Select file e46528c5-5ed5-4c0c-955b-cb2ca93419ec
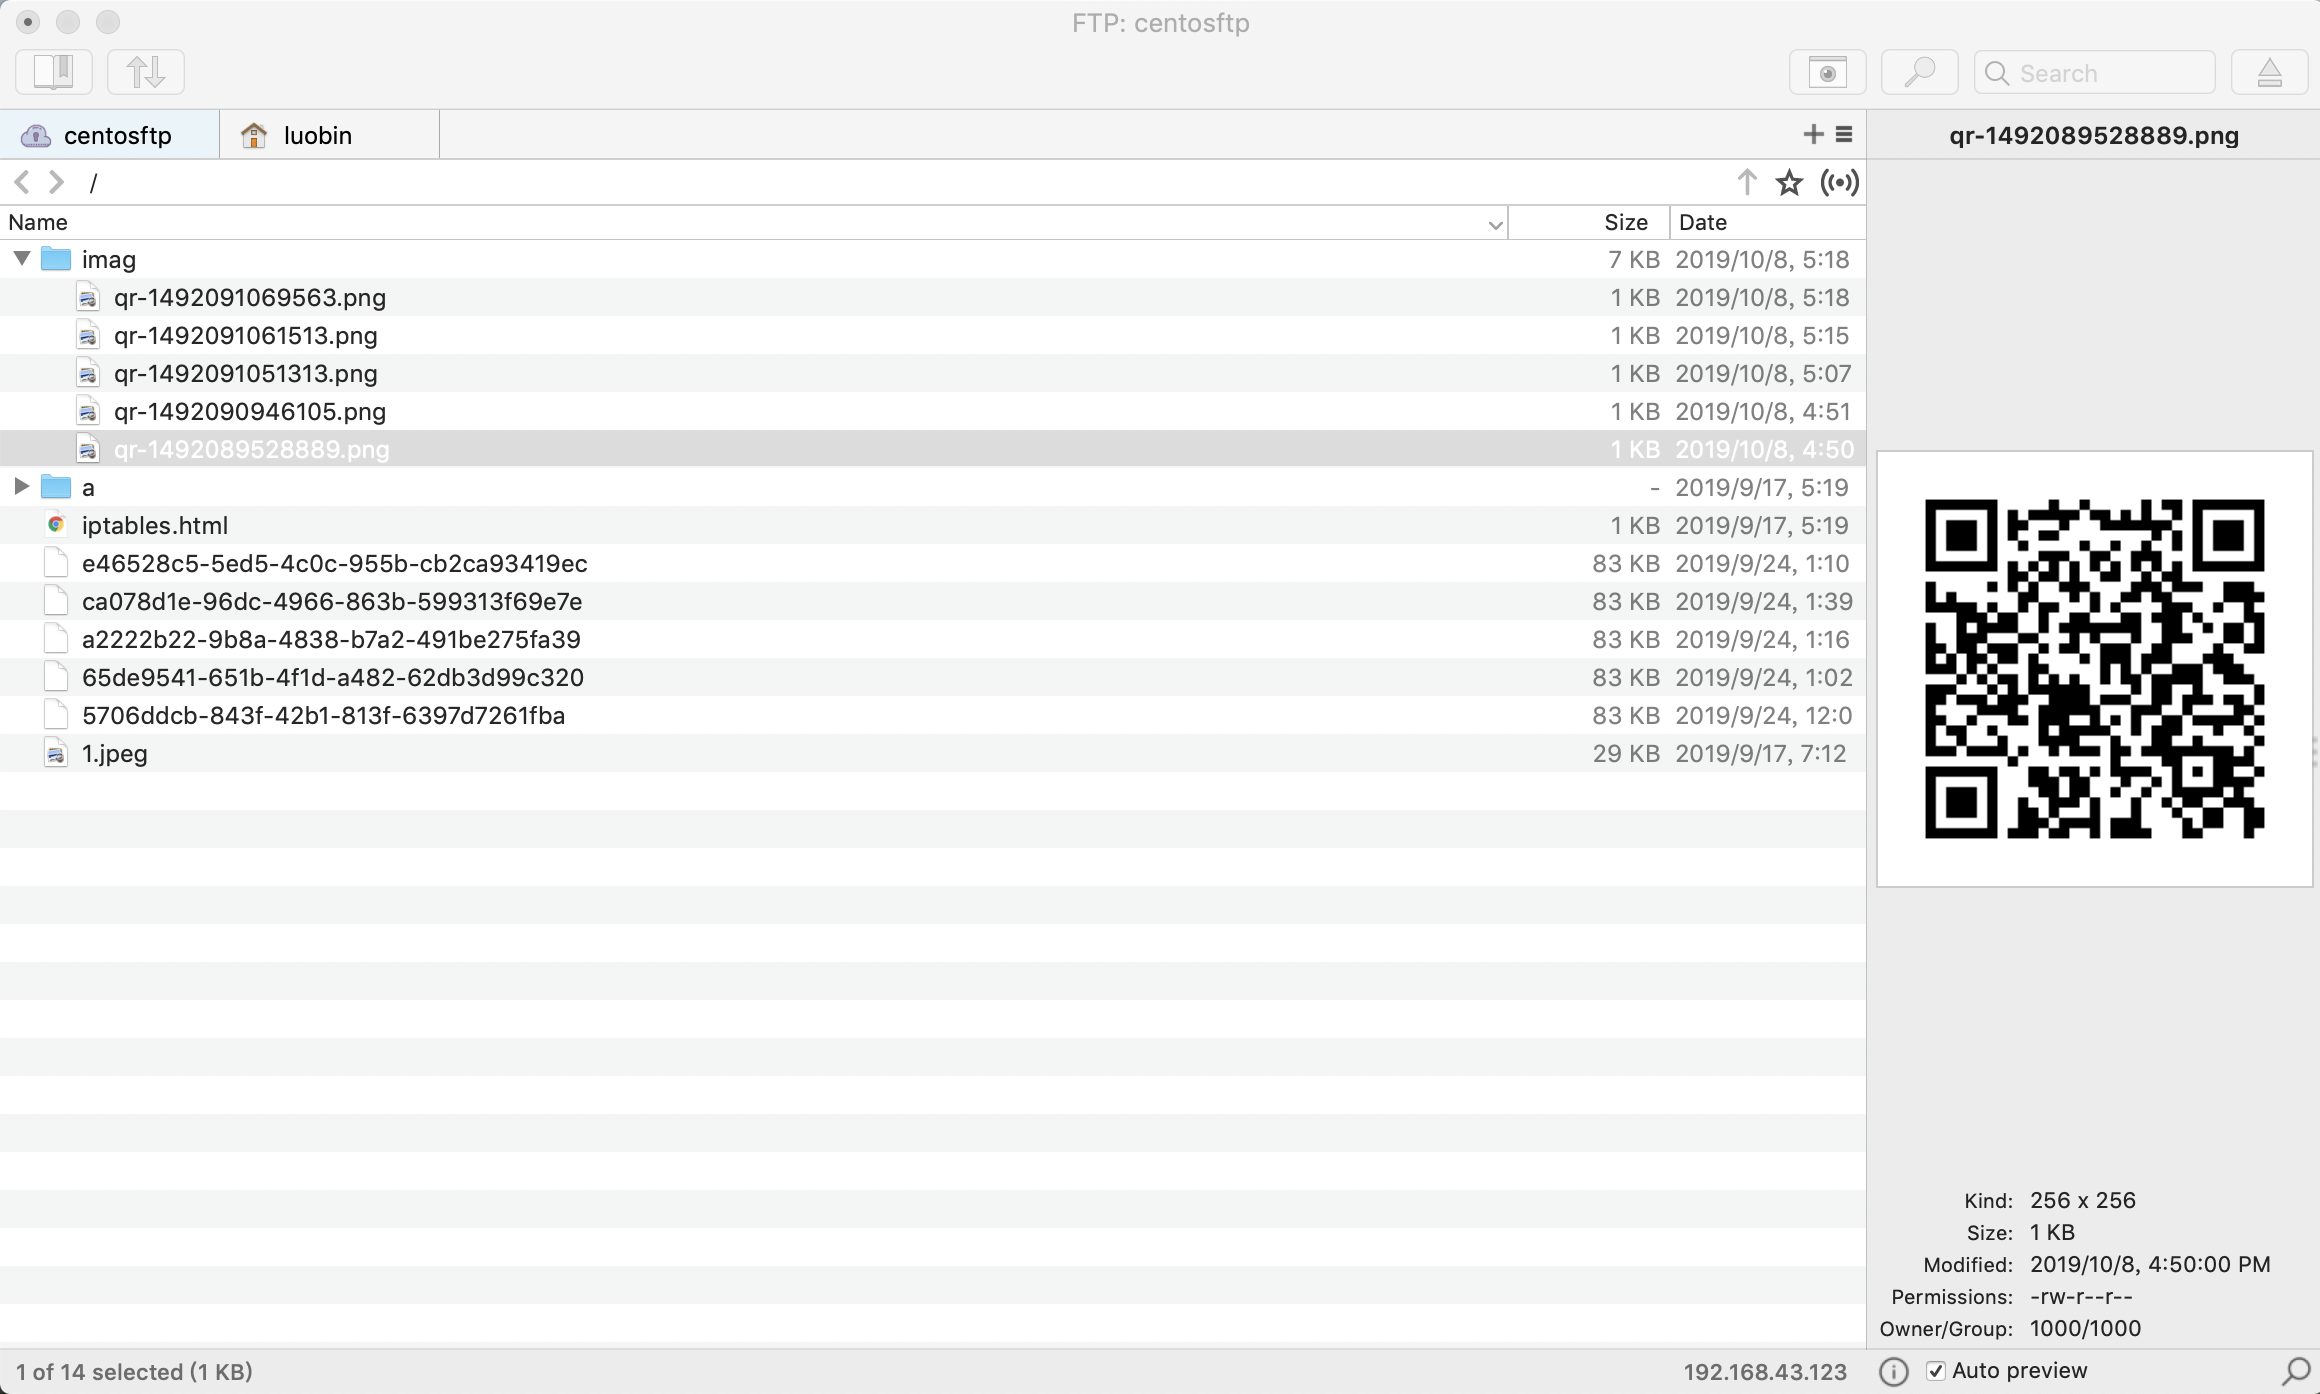 click(x=335, y=563)
